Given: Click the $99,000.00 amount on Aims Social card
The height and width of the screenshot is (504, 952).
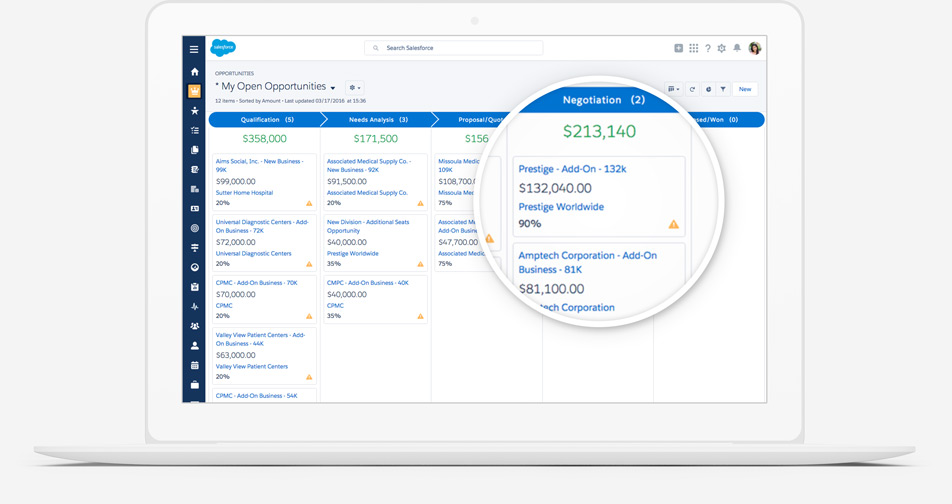Looking at the screenshot, I should 236,182.
